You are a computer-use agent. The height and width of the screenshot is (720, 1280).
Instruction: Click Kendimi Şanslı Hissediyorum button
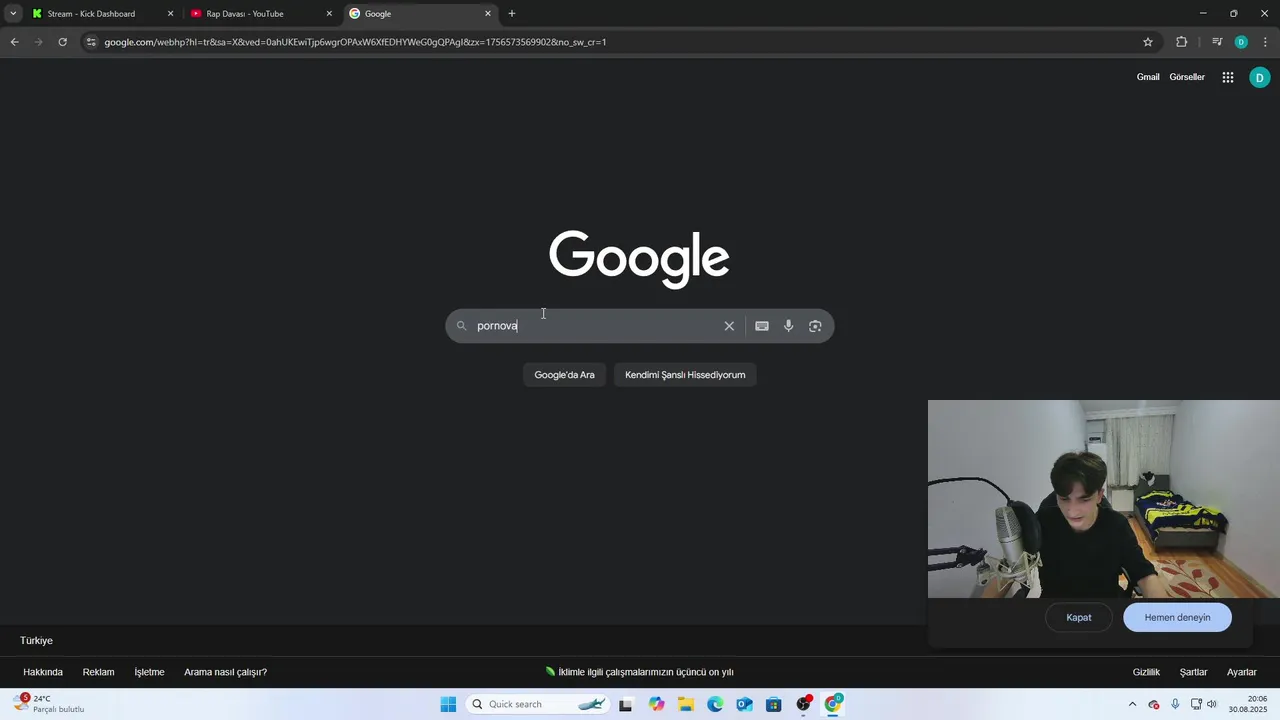685,375
